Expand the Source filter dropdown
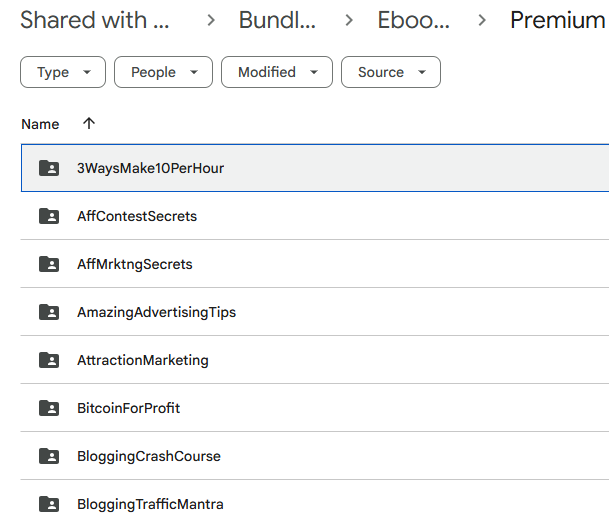 click(391, 72)
